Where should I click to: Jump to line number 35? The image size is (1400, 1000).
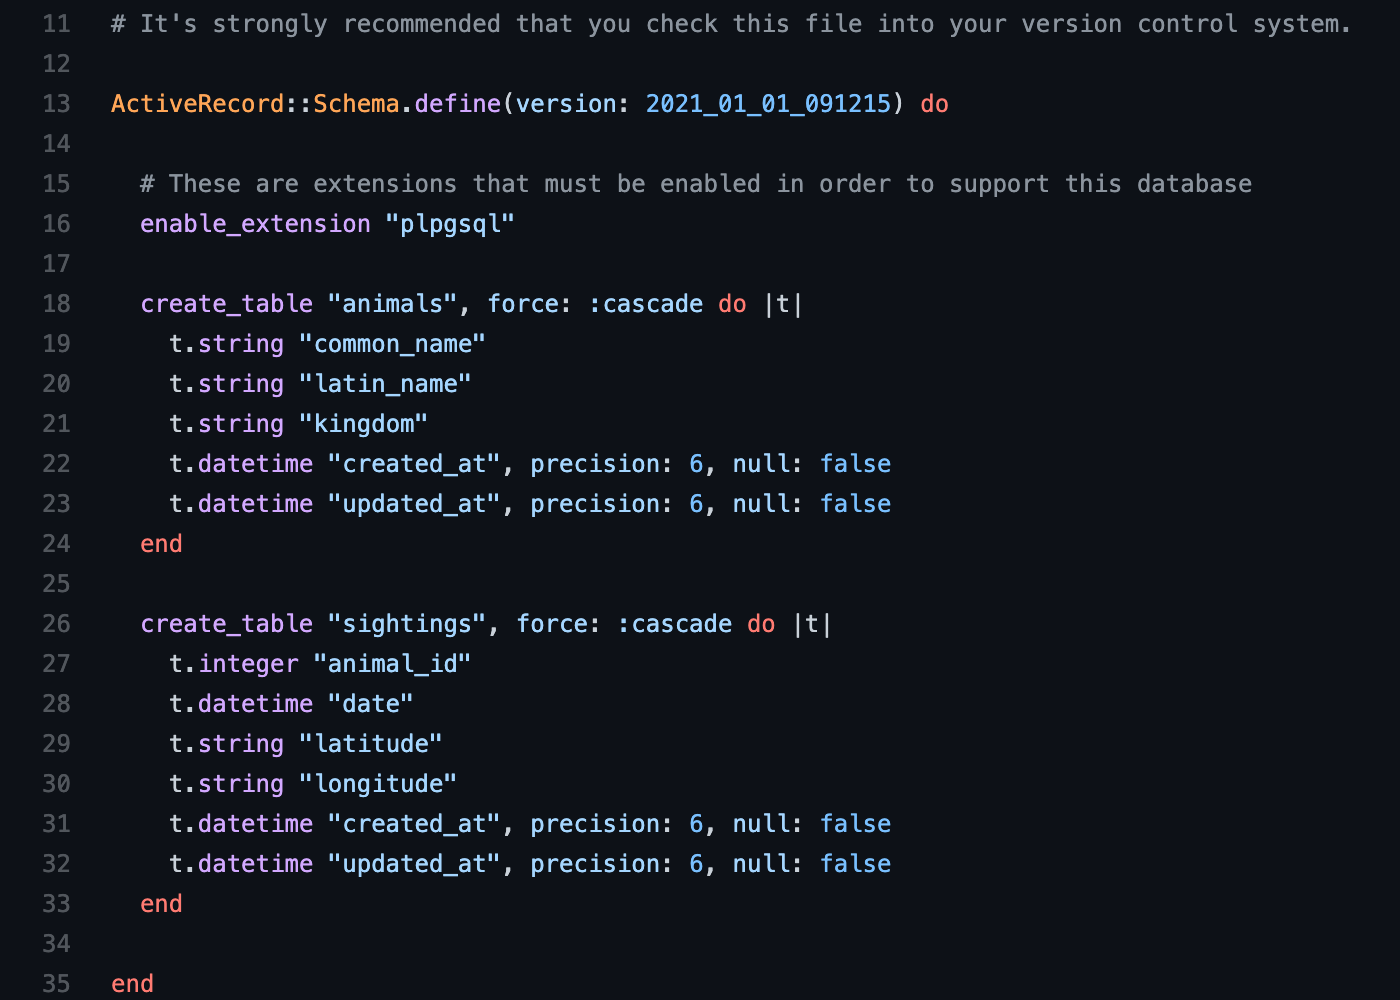[57, 984]
